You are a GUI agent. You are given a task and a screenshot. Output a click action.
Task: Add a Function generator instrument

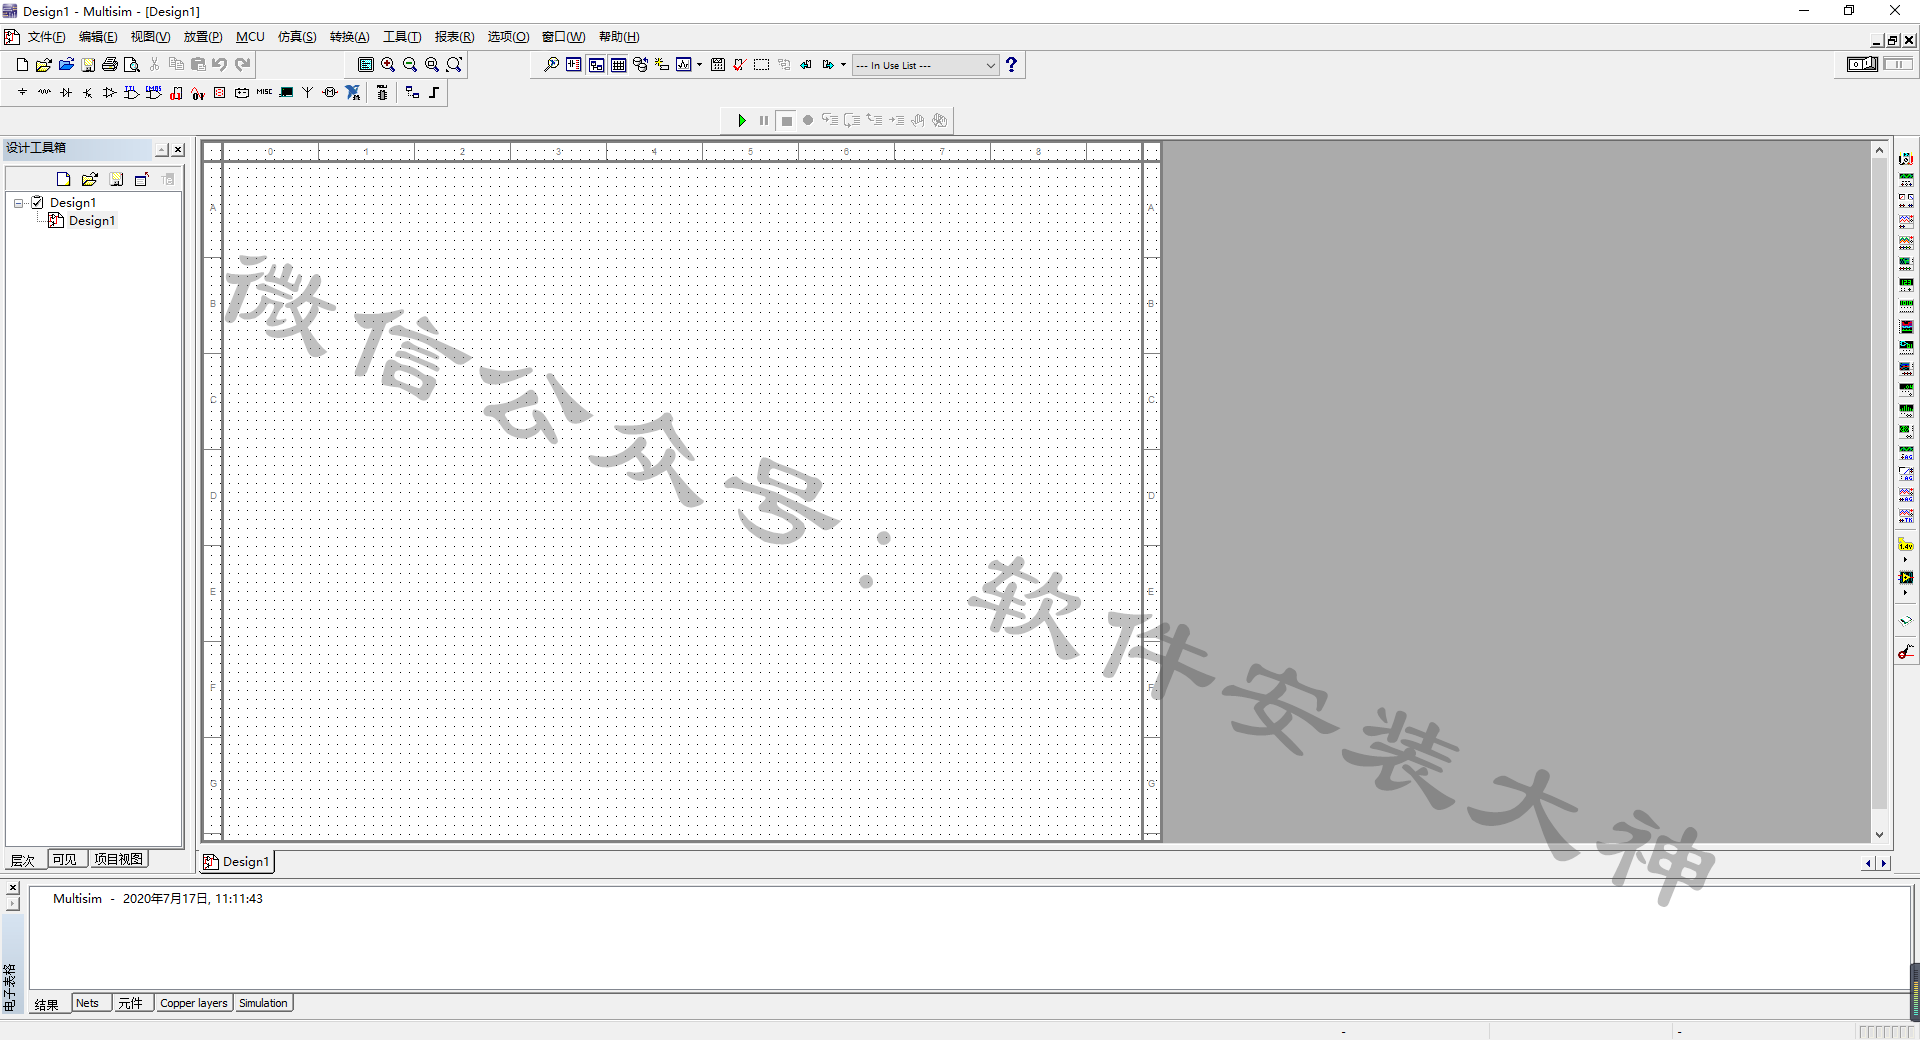click(x=1906, y=180)
